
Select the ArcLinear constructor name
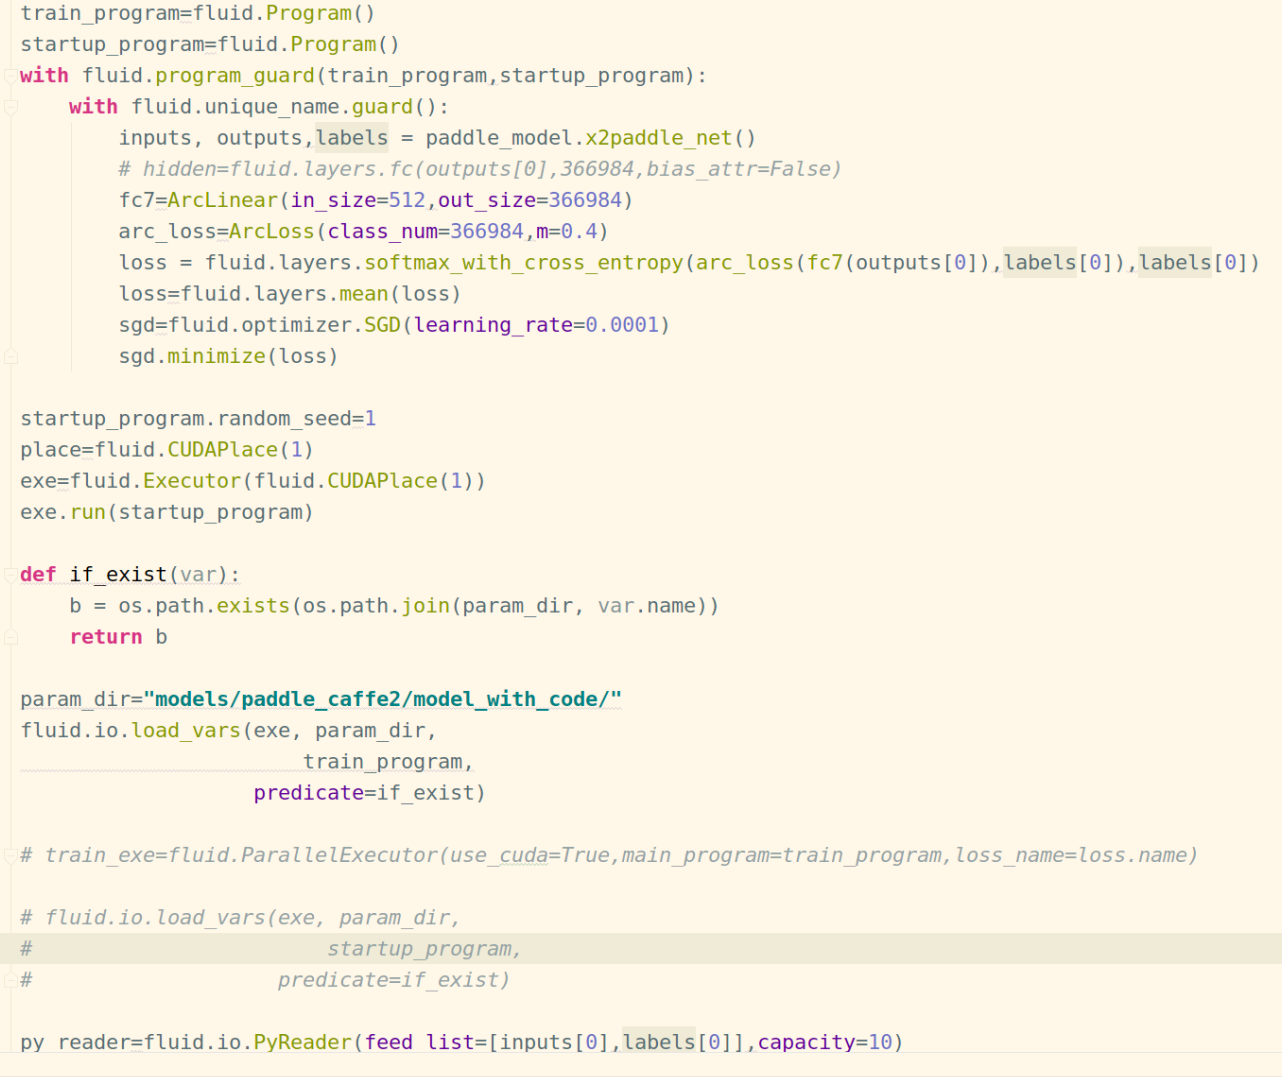click(x=222, y=199)
